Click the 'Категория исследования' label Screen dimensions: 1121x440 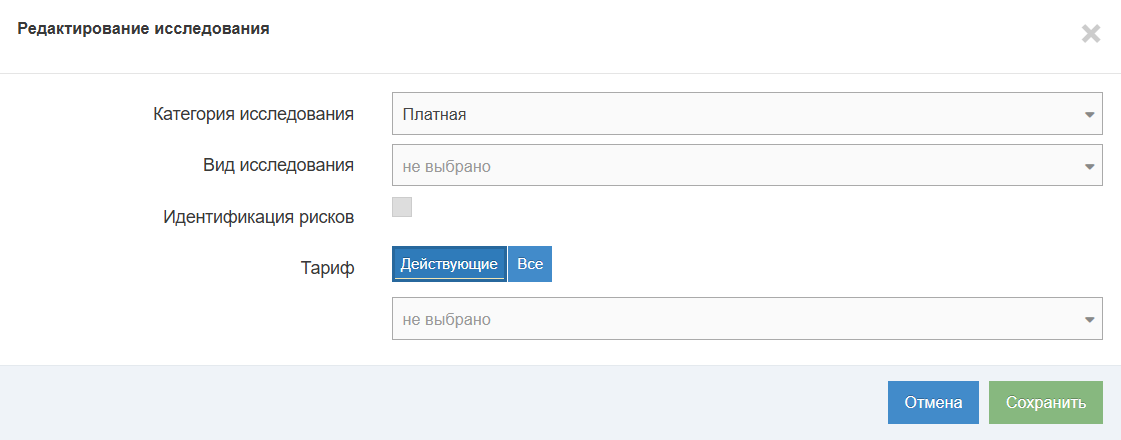(253, 114)
